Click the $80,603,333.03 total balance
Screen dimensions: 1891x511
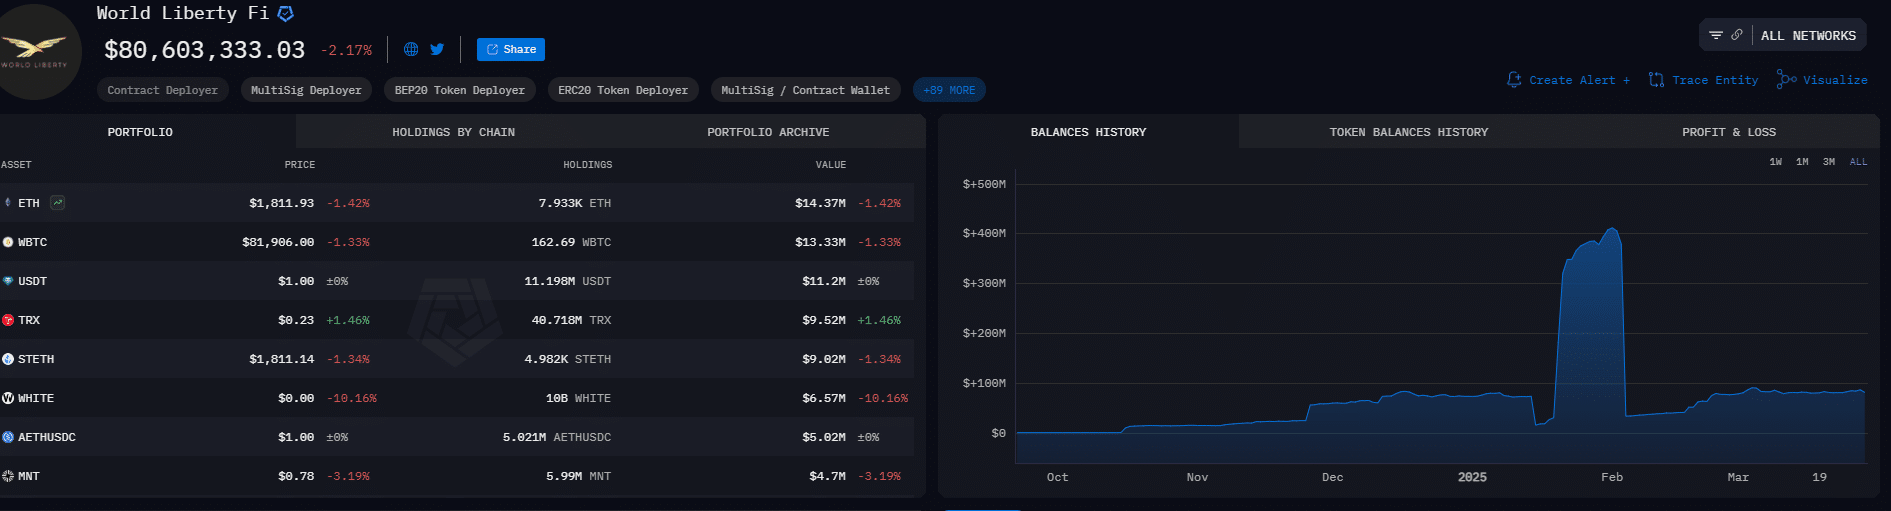[x=205, y=50]
